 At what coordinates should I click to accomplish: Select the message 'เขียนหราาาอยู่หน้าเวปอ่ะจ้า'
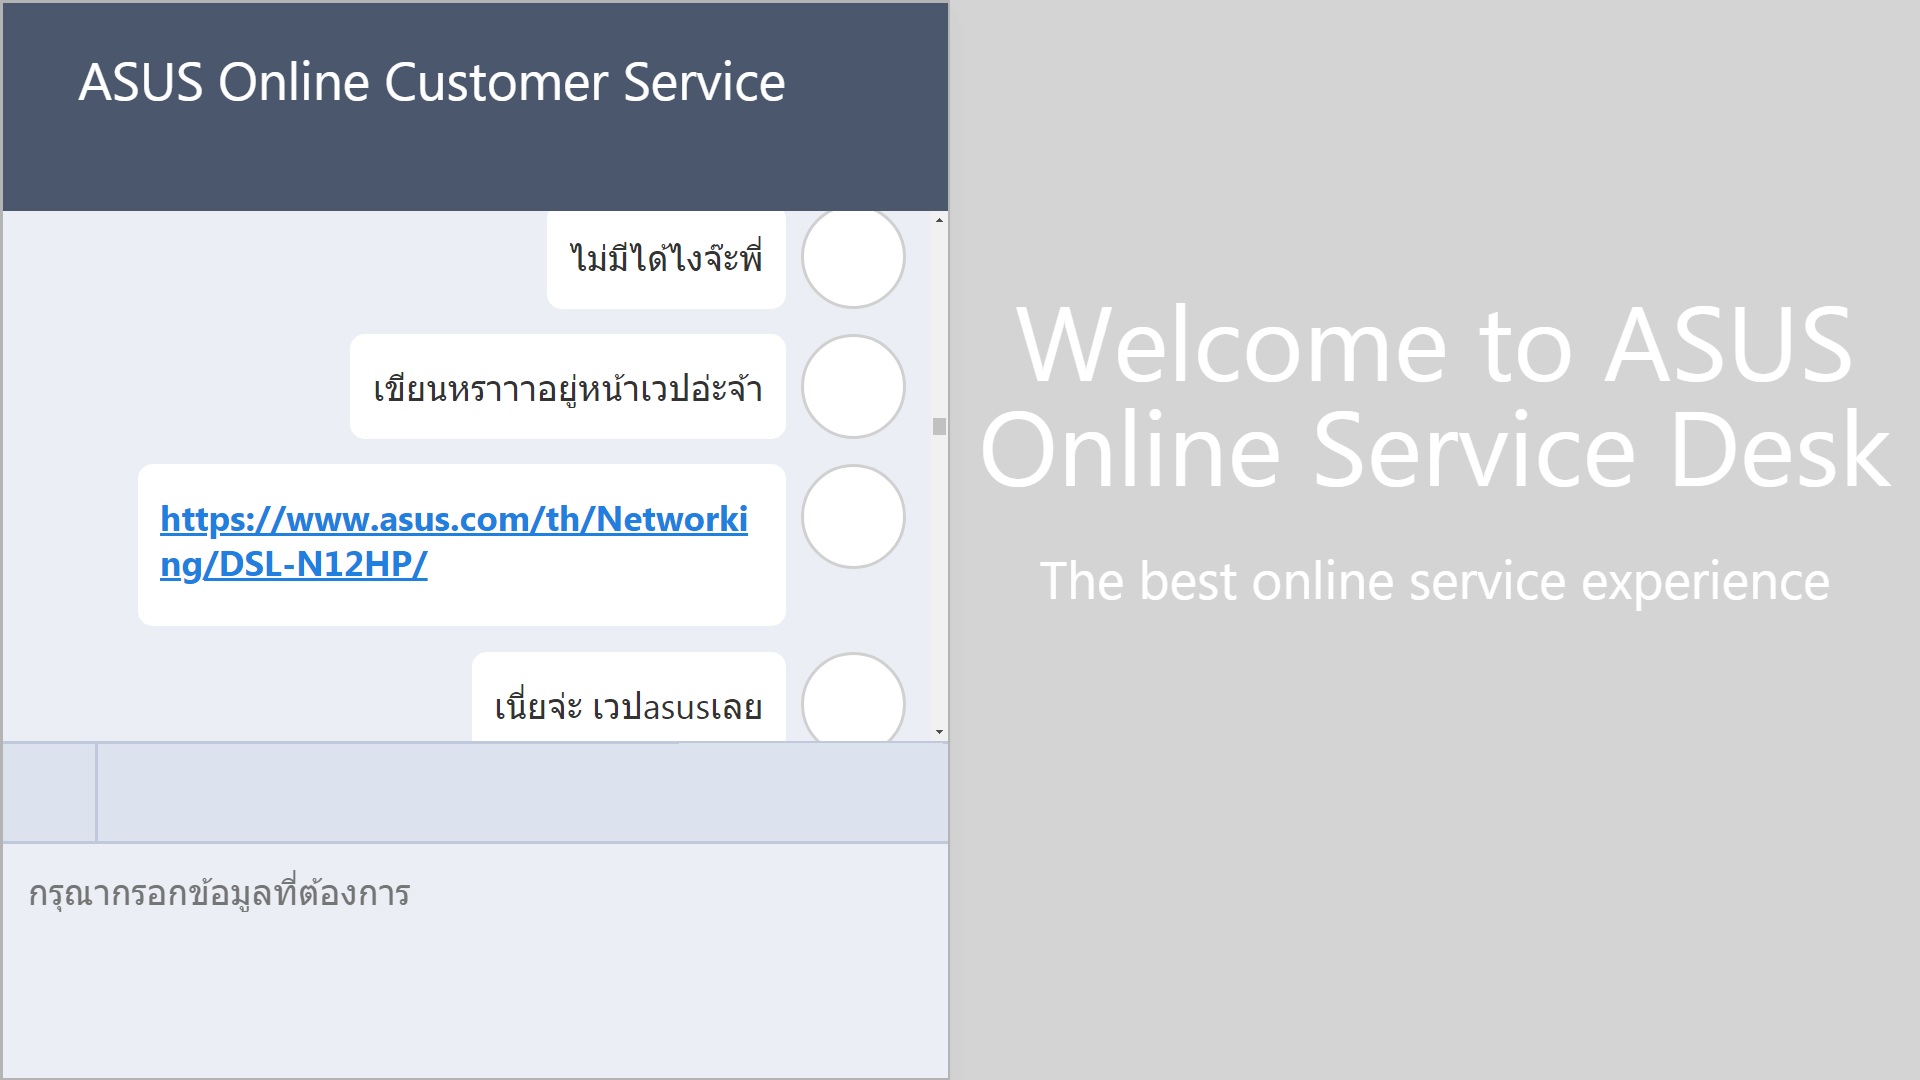coord(568,388)
